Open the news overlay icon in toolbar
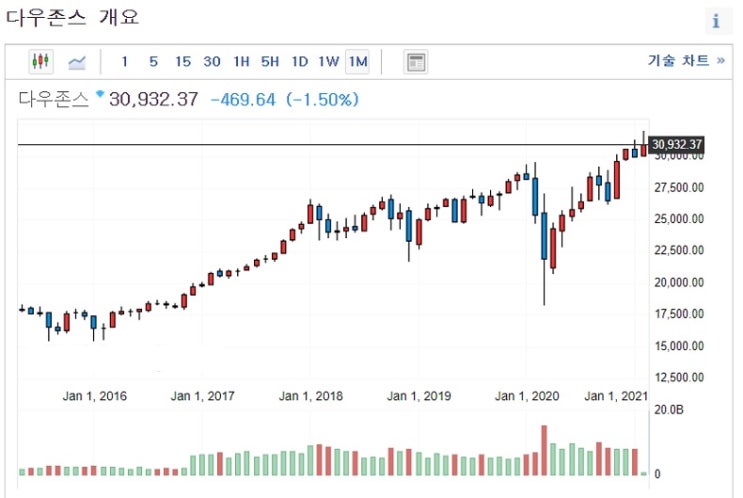The width and height of the screenshot is (743, 498). (x=415, y=62)
